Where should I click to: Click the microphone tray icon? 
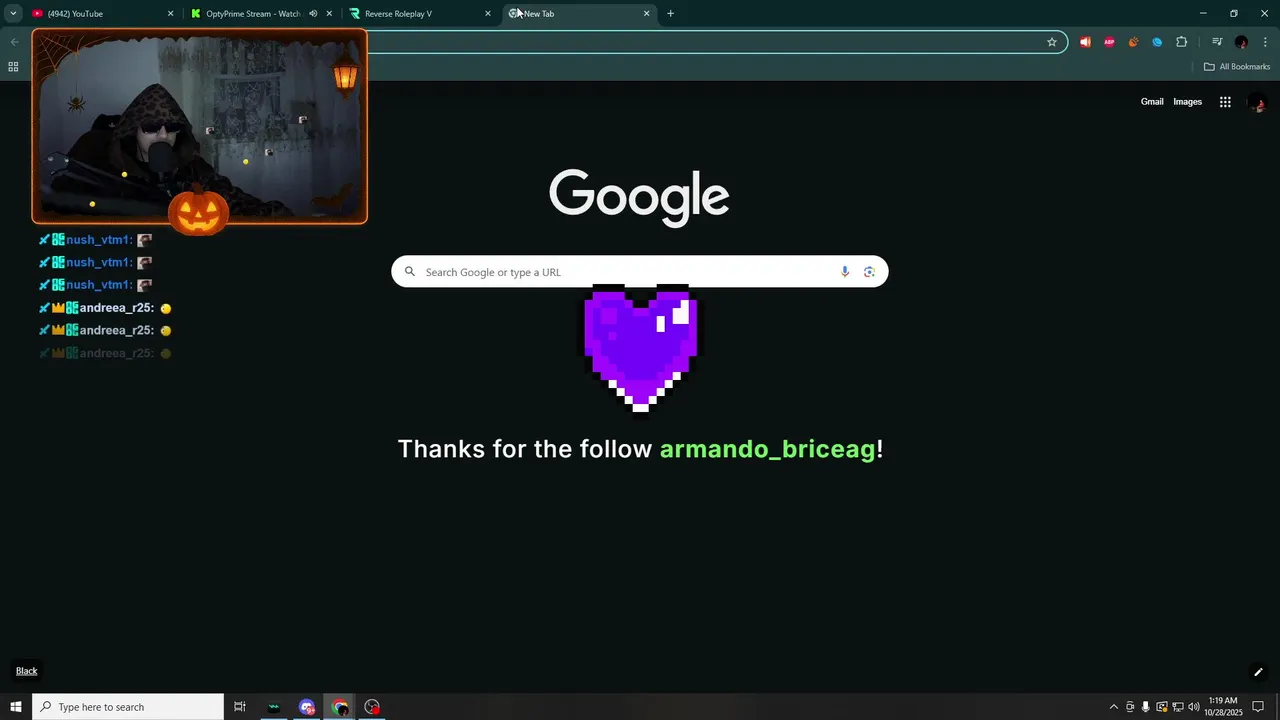pos(1146,707)
